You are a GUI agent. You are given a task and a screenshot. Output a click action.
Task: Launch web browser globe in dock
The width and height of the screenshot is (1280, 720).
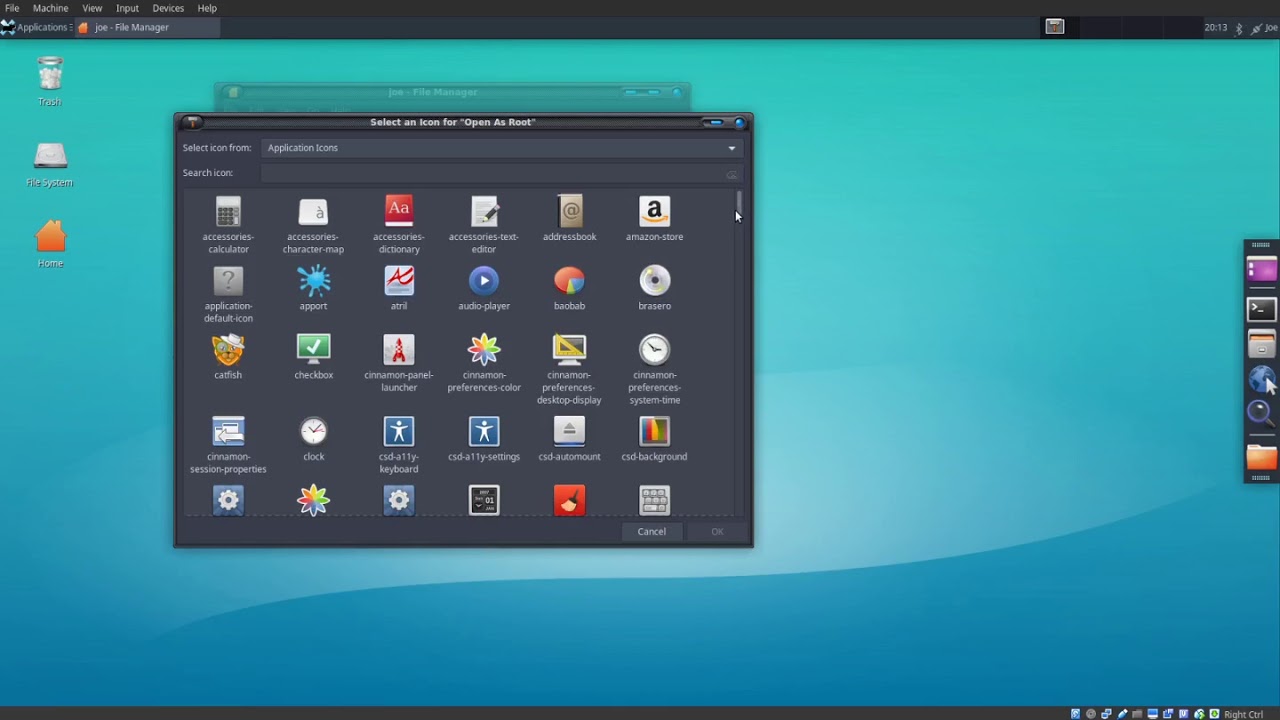pyautogui.click(x=1262, y=380)
